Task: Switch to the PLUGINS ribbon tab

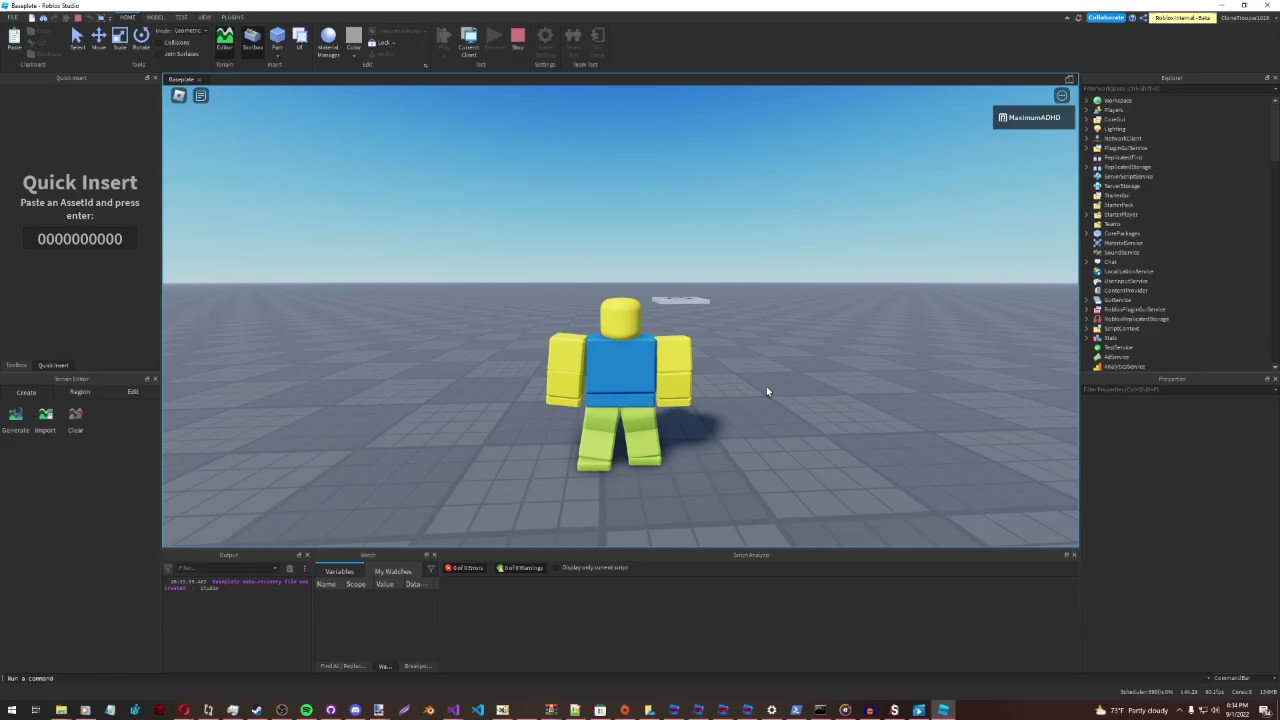Action: 232,17
